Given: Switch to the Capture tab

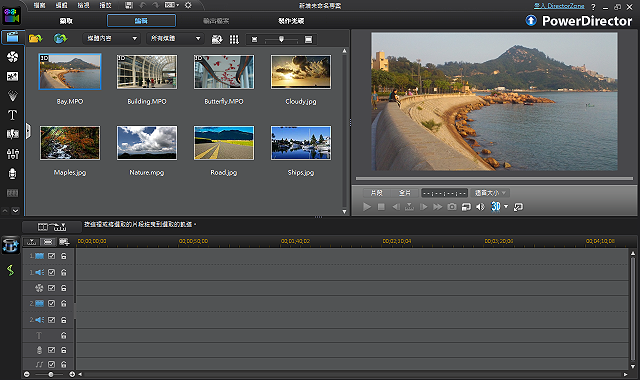Looking at the screenshot, I should (66, 21).
